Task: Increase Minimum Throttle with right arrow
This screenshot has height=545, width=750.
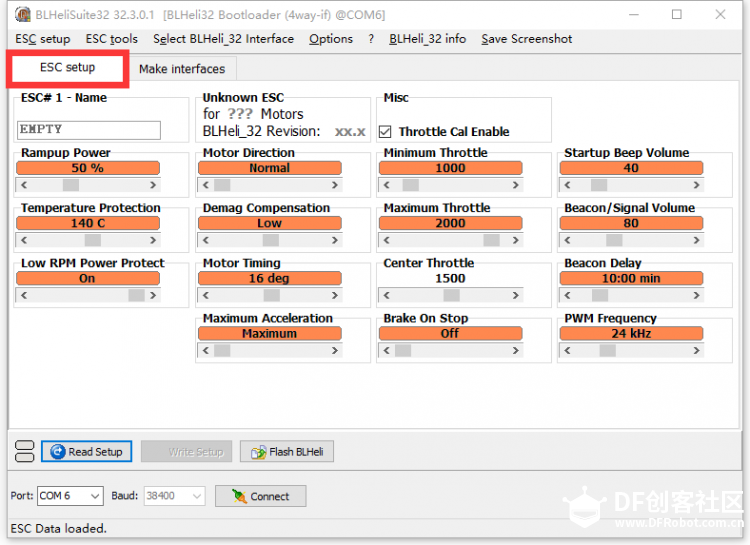Action: 516,185
